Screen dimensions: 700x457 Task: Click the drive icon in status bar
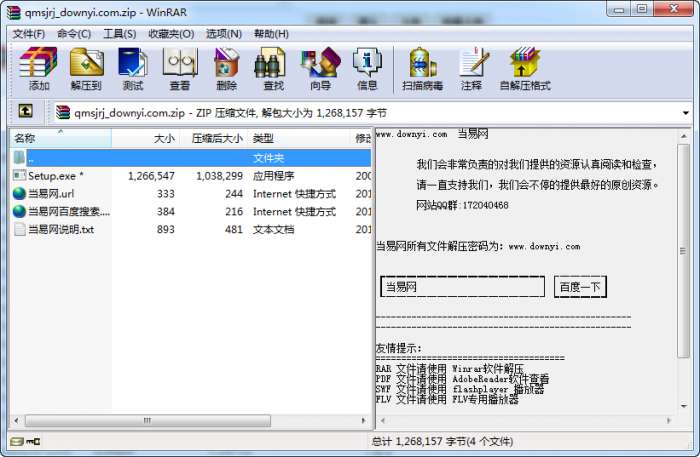click(x=17, y=441)
